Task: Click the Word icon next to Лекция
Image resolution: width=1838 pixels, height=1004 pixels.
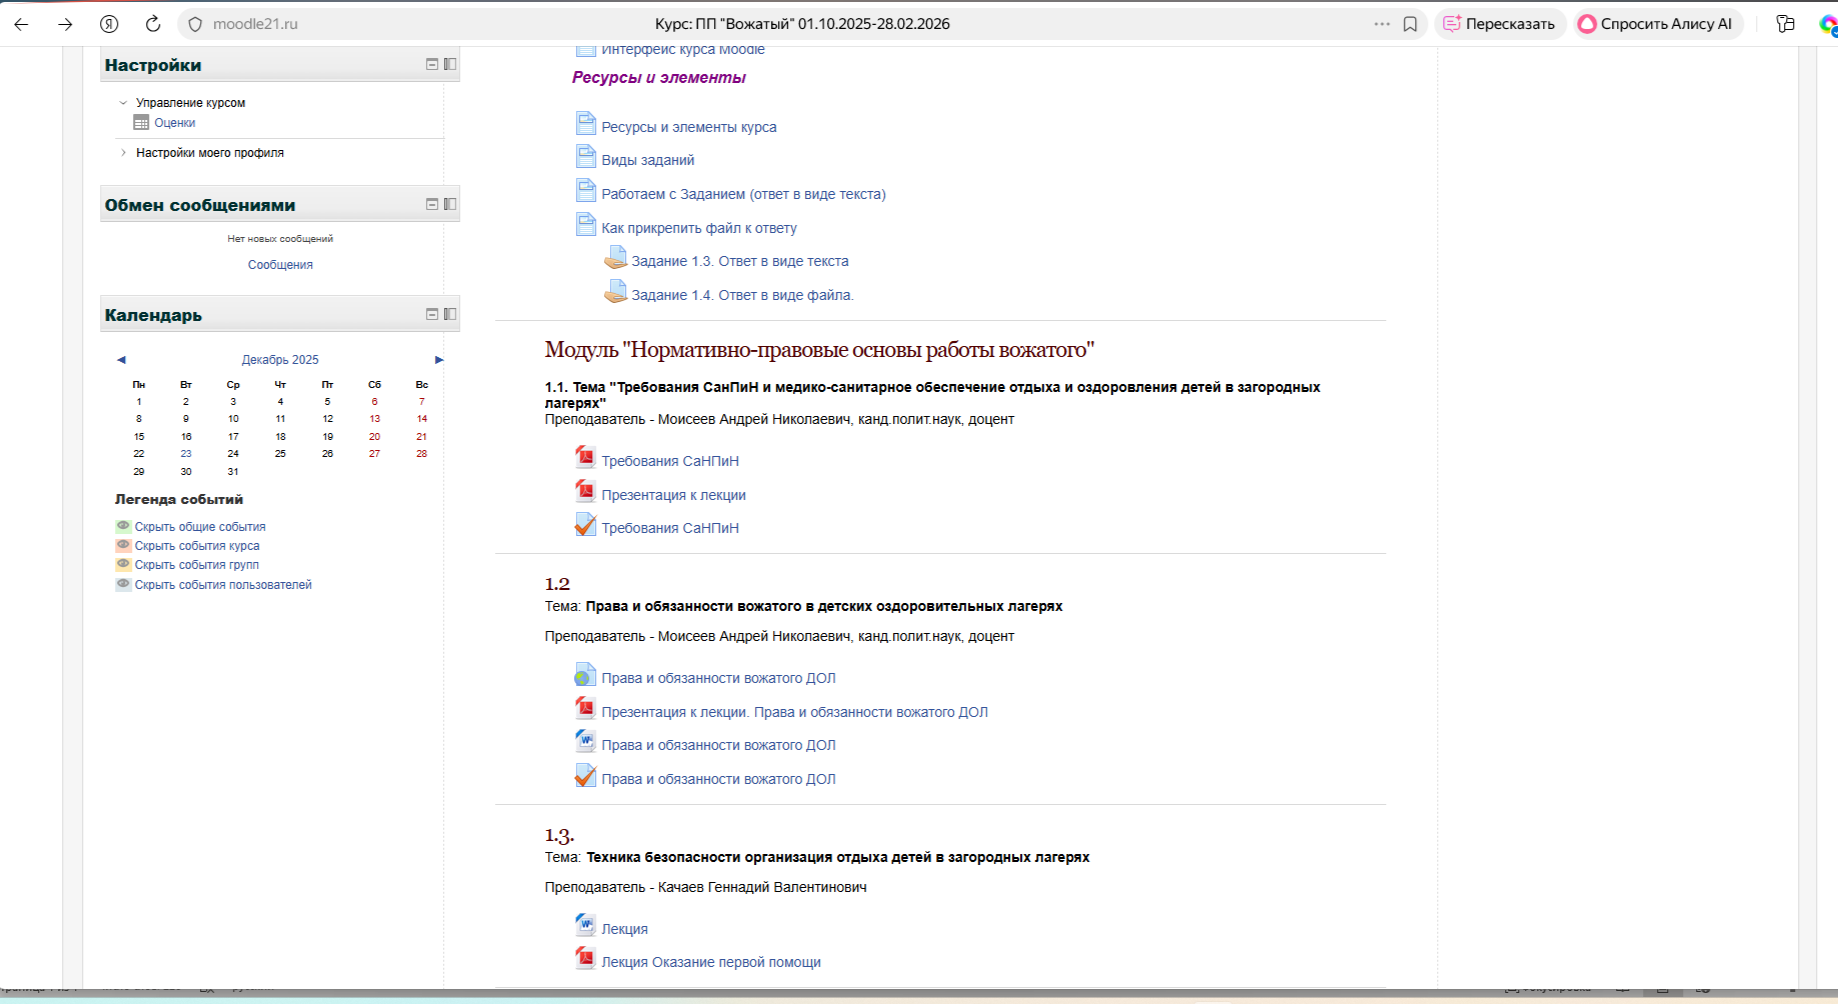Action: click(585, 926)
